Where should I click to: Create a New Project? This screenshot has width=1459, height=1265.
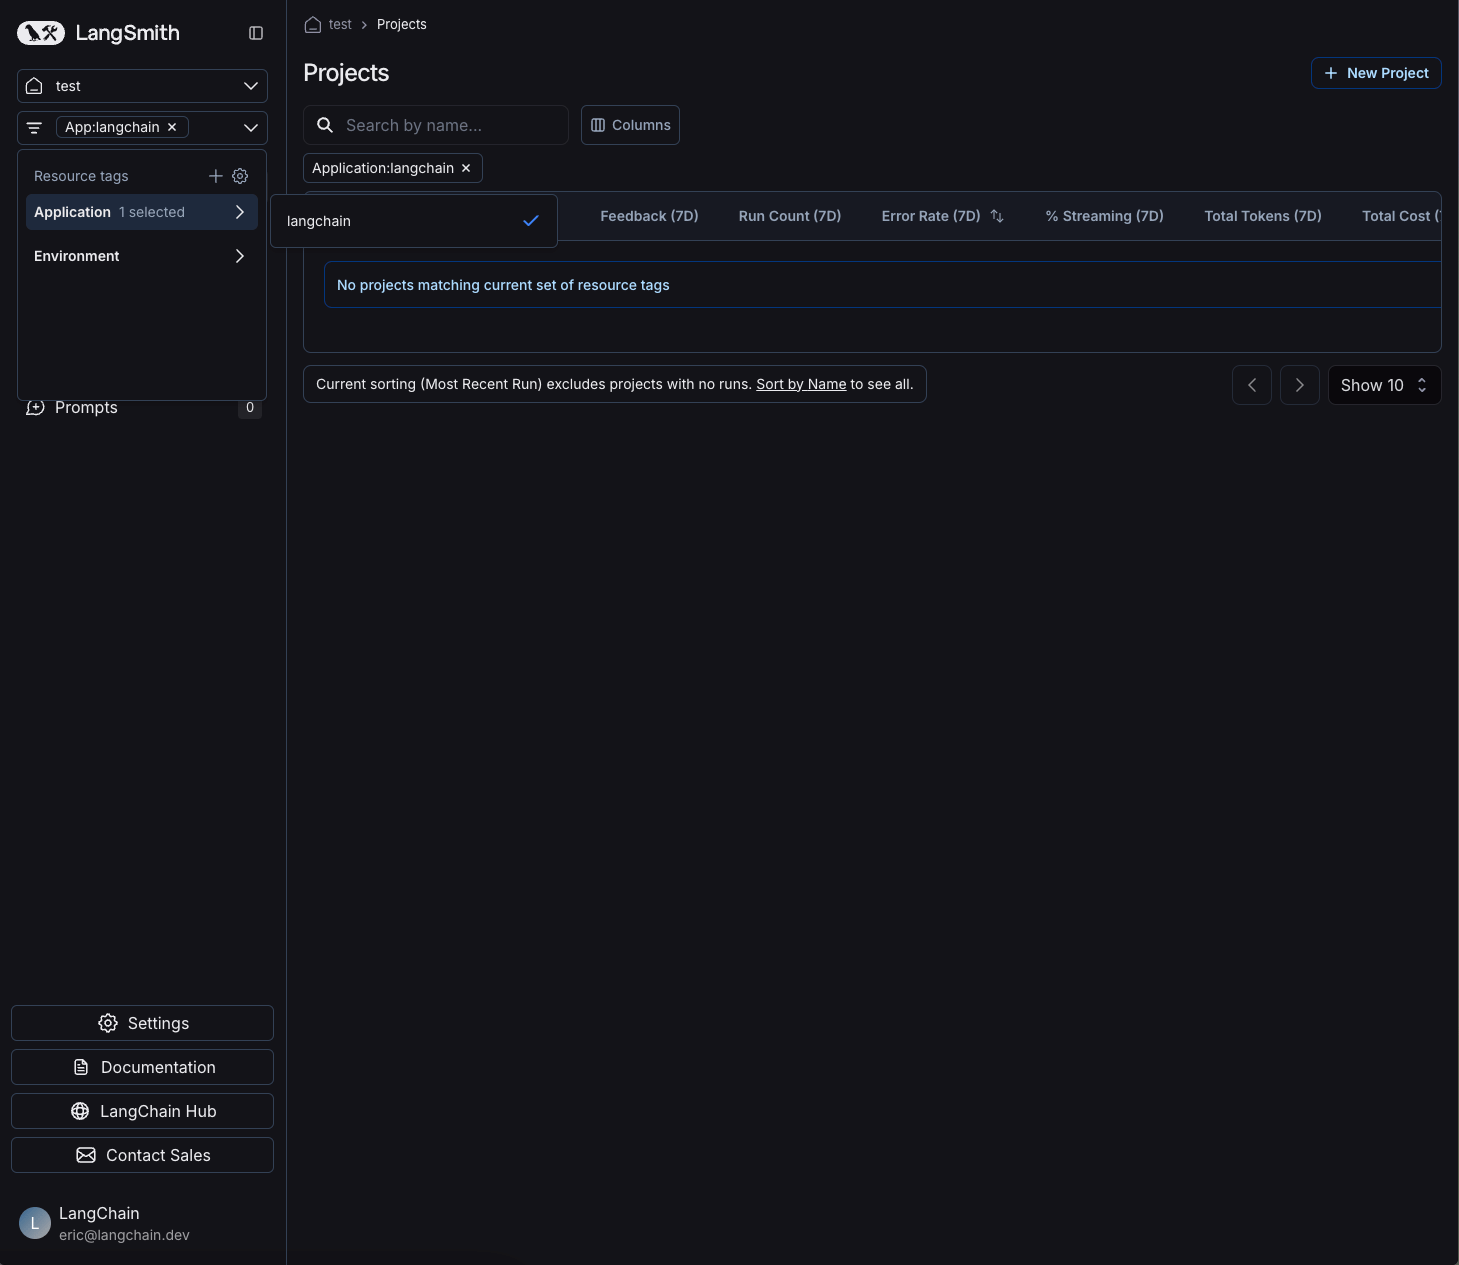(1376, 73)
